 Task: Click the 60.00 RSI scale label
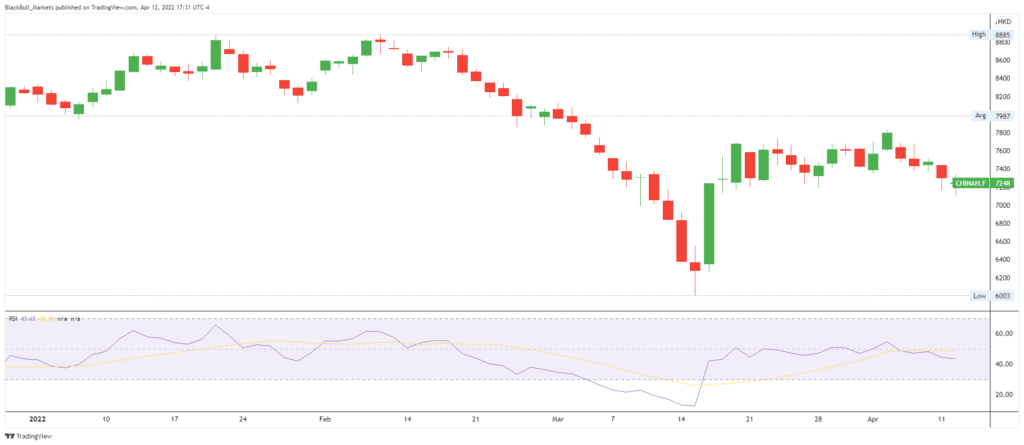point(1004,333)
